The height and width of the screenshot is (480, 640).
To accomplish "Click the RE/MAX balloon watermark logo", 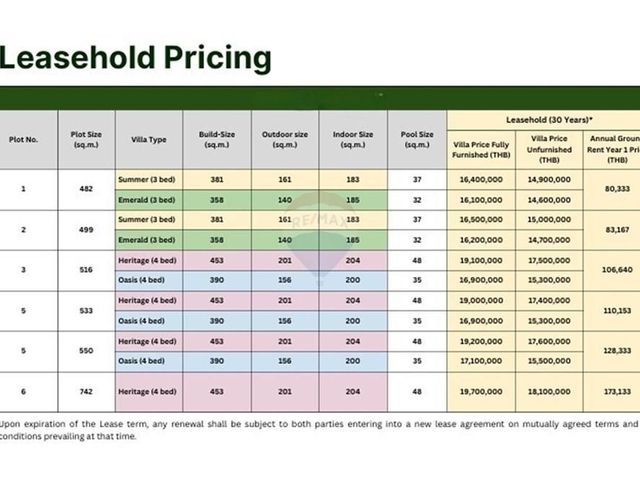I will [320, 239].
